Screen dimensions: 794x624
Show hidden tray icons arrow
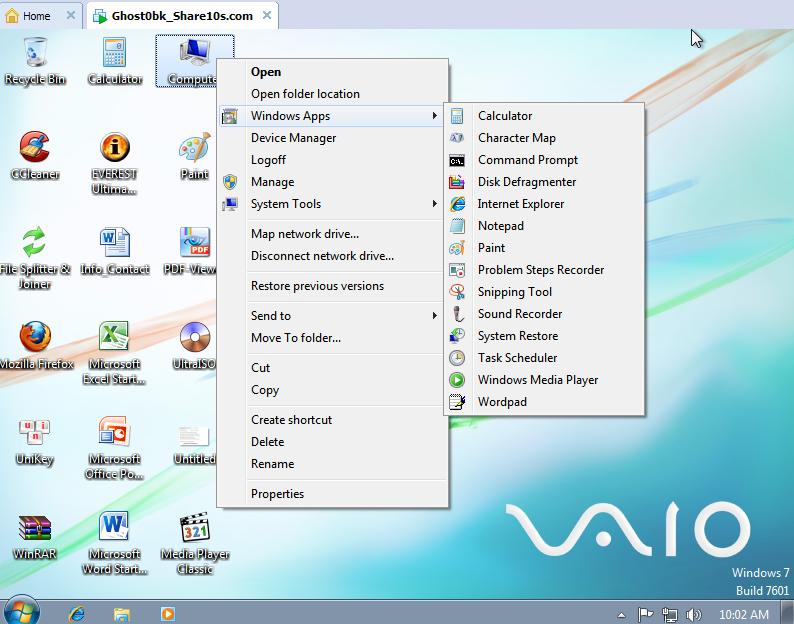[x=621, y=615]
